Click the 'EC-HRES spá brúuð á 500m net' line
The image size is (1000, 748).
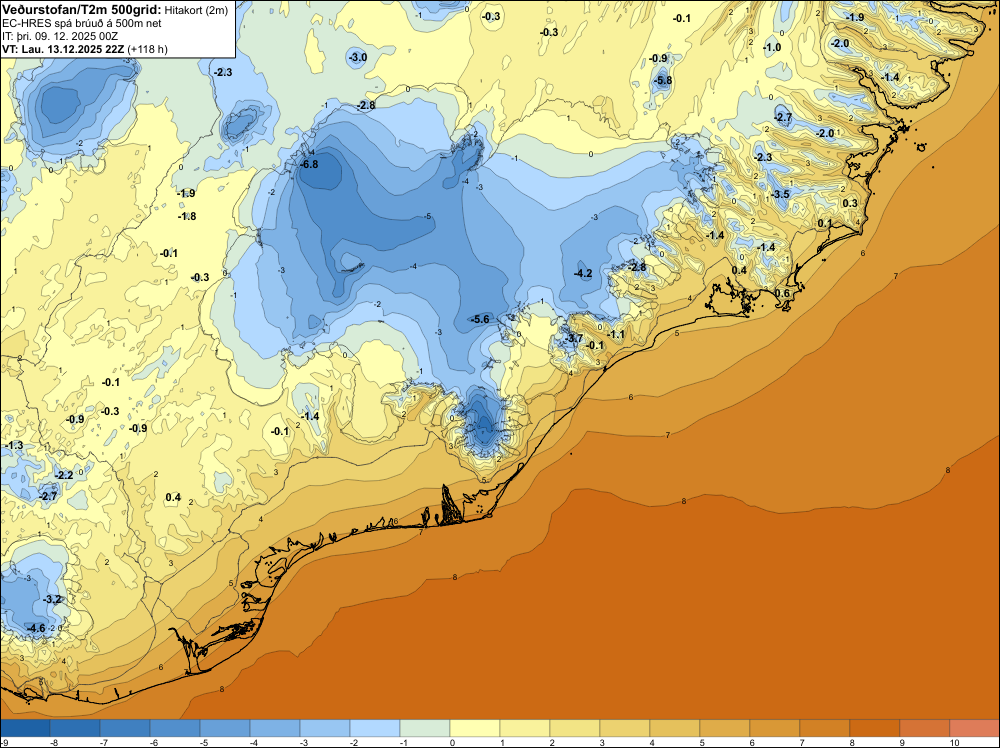pyautogui.click(x=82, y=24)
